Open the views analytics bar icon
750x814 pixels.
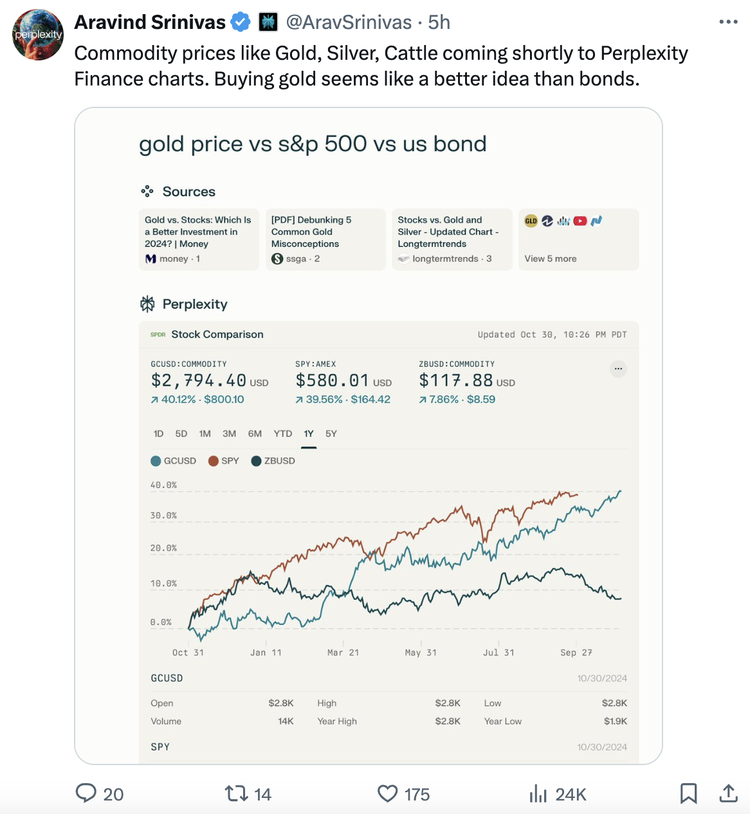(x=538, y=793)
